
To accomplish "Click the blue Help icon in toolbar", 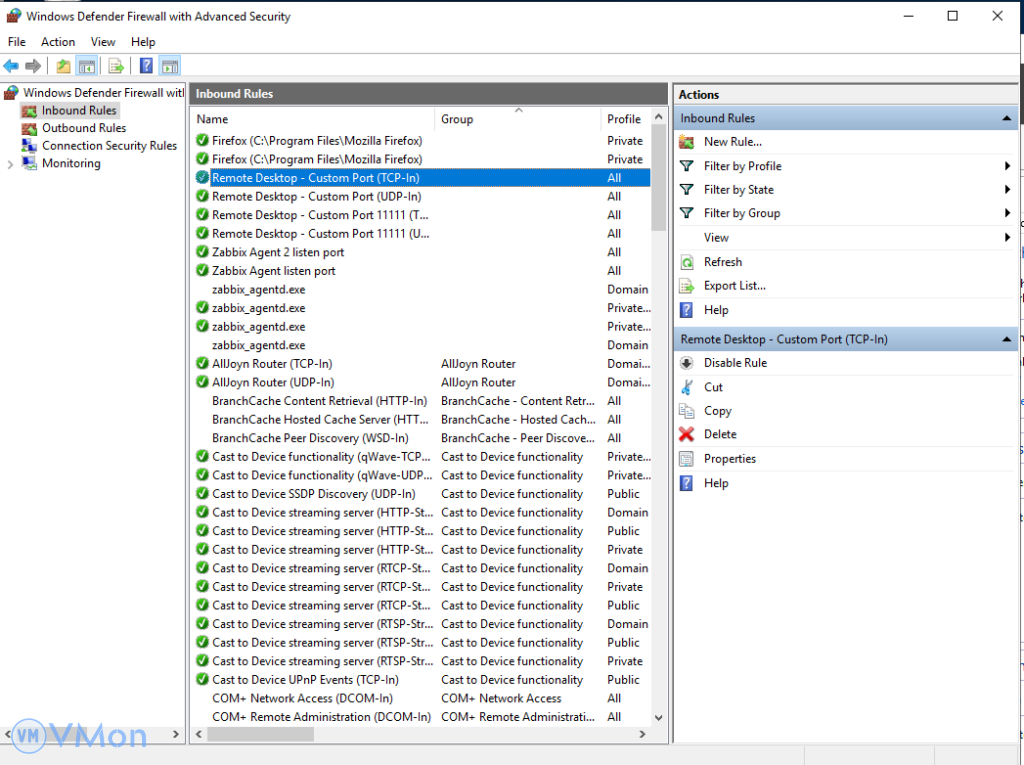I will pos(146,66).
